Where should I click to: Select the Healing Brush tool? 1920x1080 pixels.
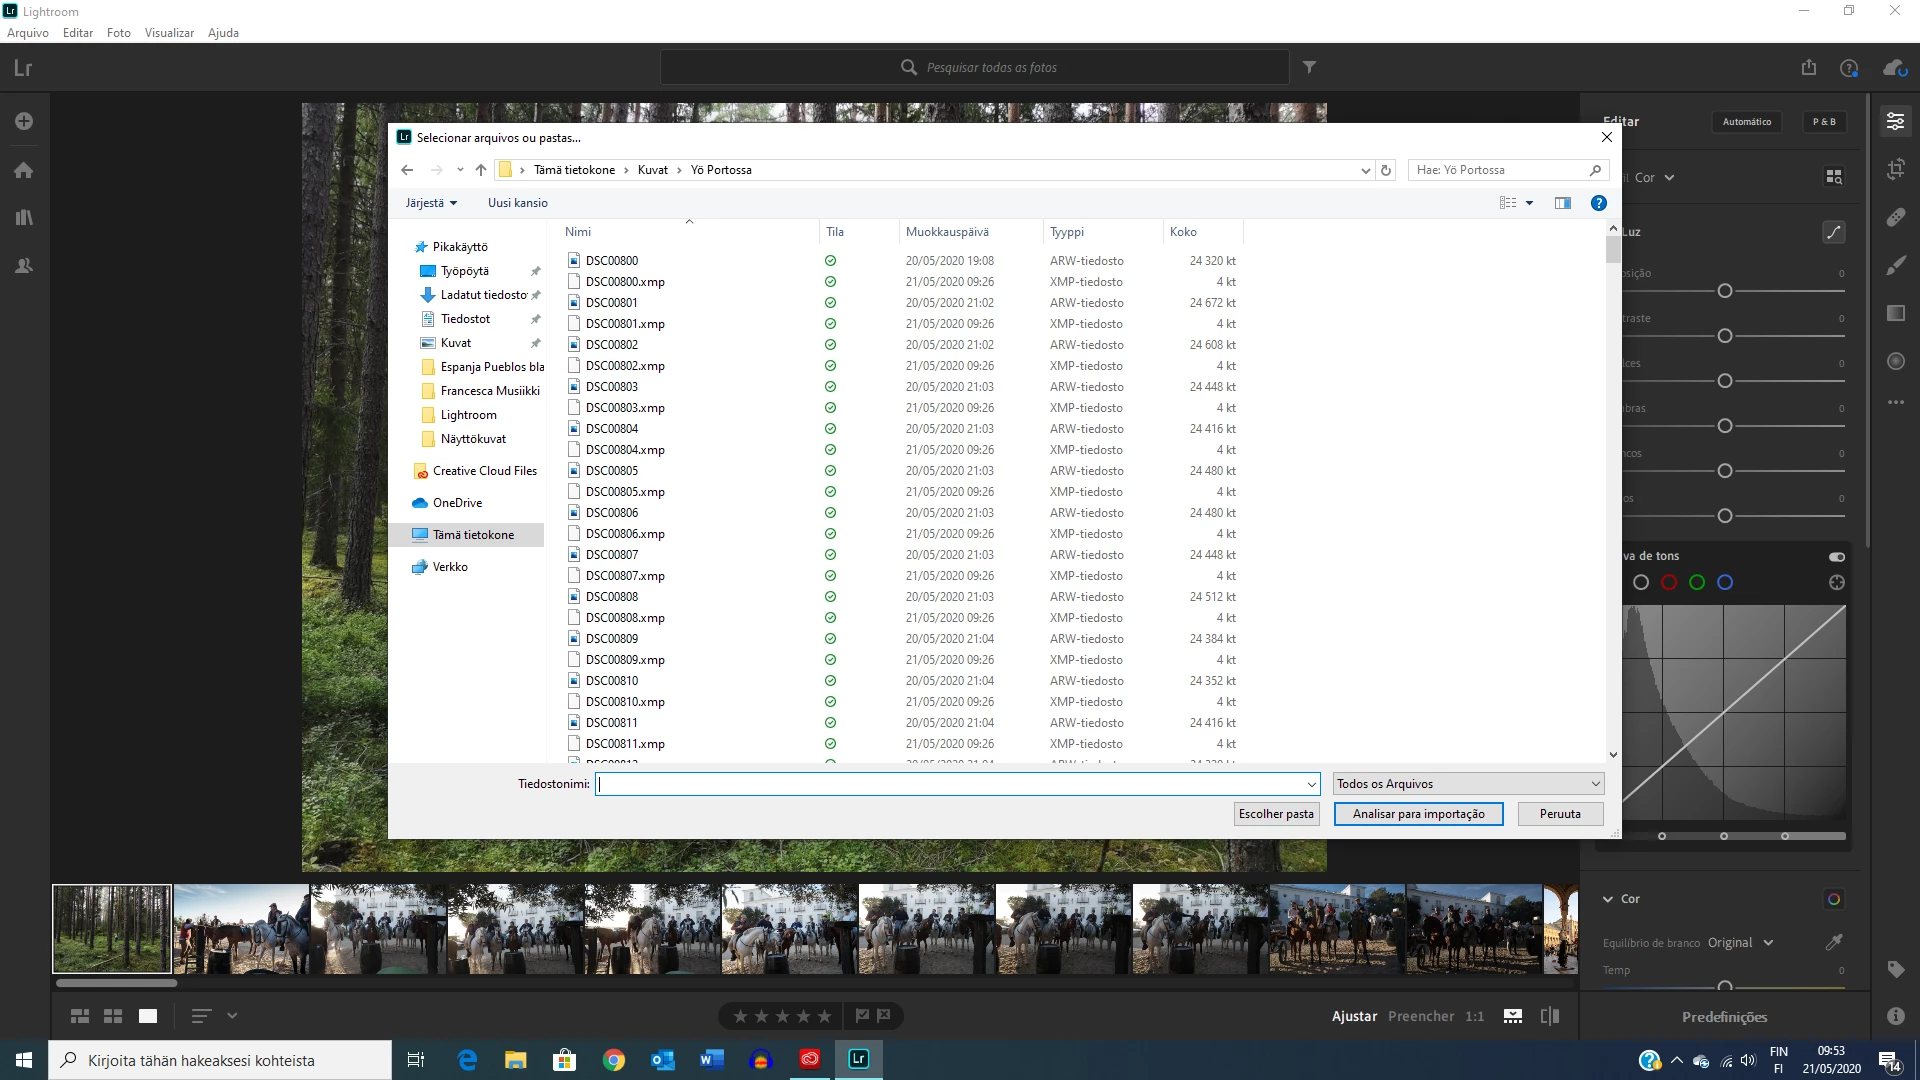click(x=1895, y=217)
